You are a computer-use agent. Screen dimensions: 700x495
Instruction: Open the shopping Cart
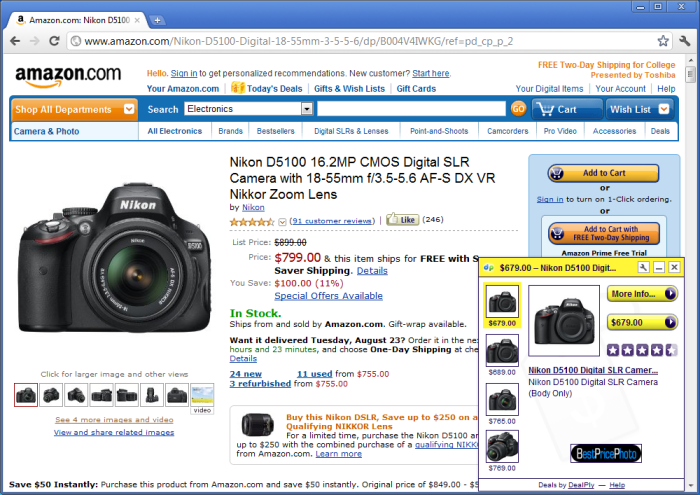click(567, 109)
